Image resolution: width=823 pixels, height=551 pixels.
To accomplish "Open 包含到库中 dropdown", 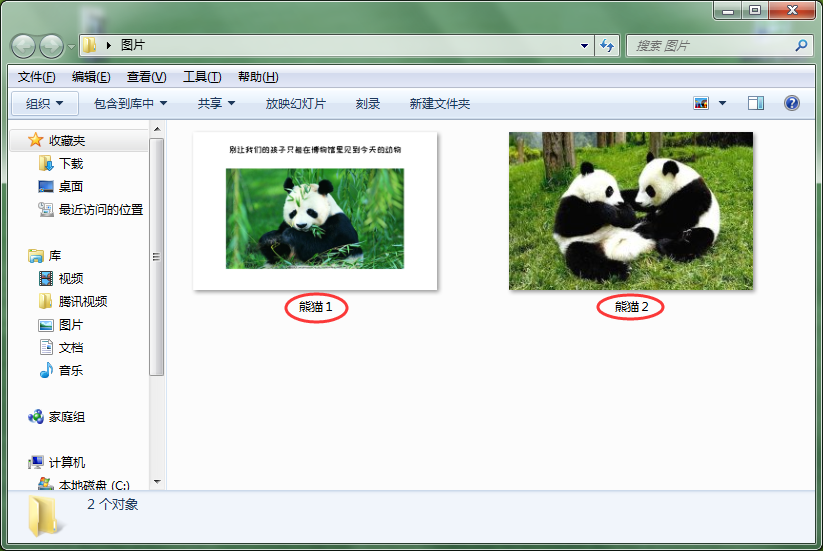I will 130,103.
